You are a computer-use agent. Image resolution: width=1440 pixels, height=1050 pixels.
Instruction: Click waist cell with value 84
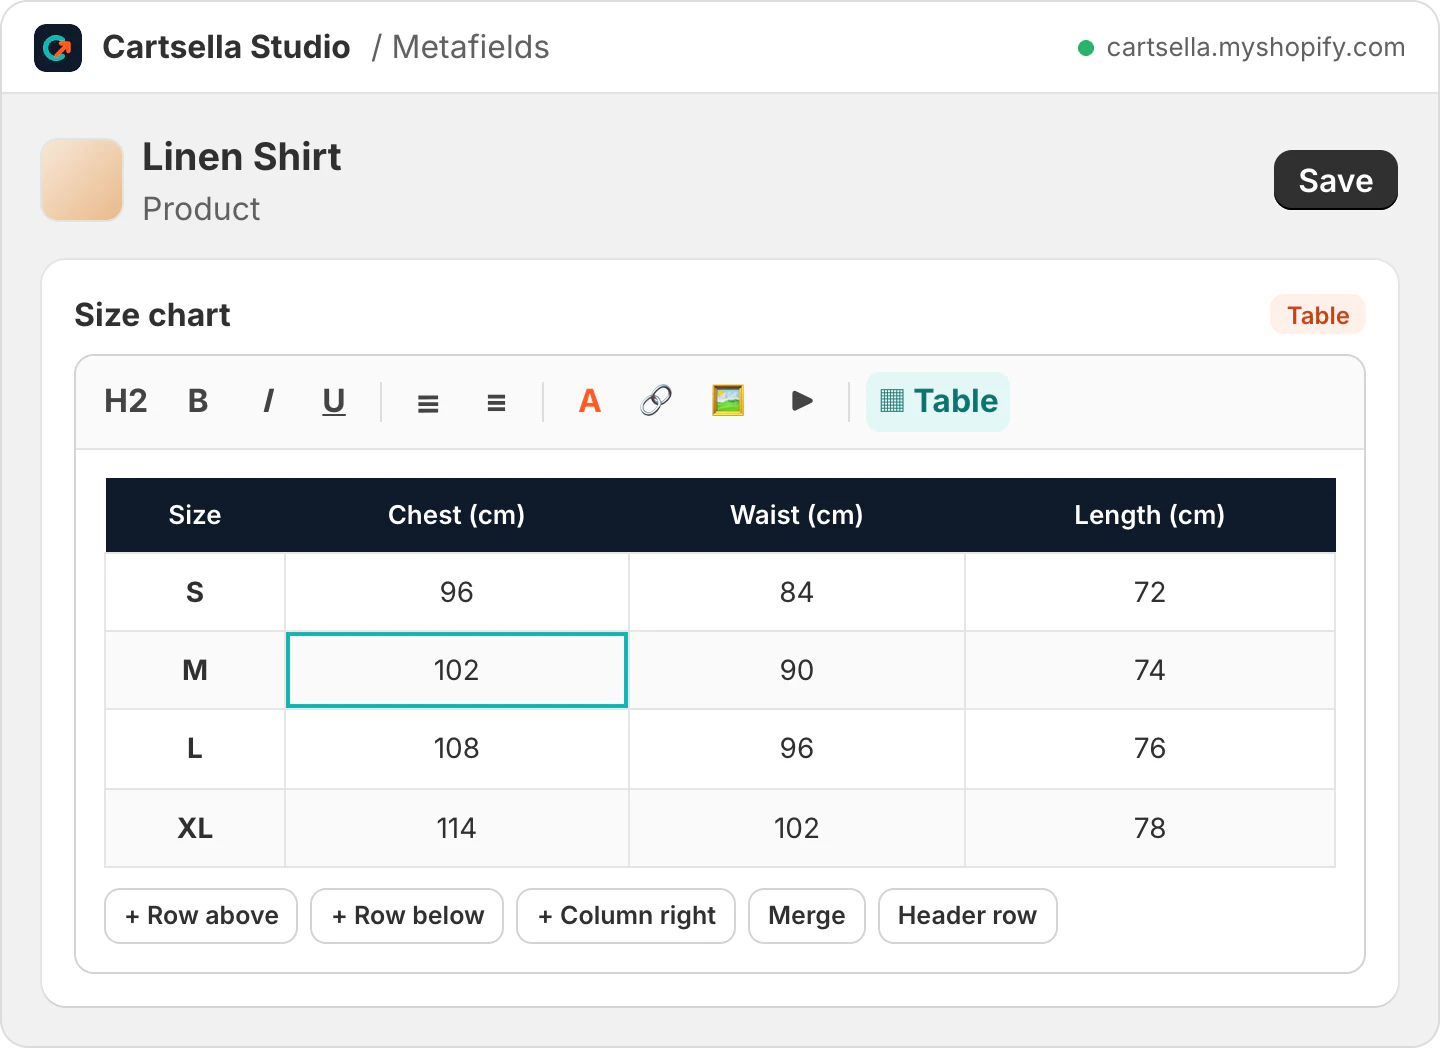click(797, 592)
